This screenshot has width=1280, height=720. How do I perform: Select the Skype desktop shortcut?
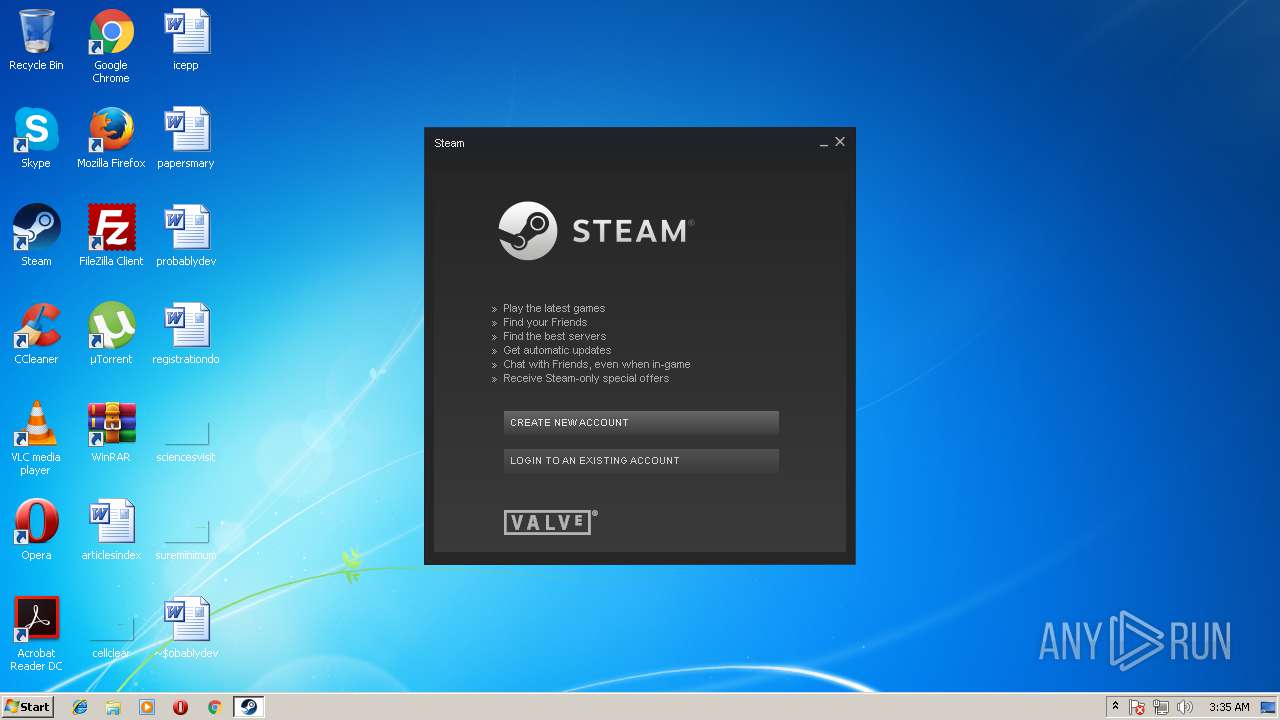(x=36, y=138)
